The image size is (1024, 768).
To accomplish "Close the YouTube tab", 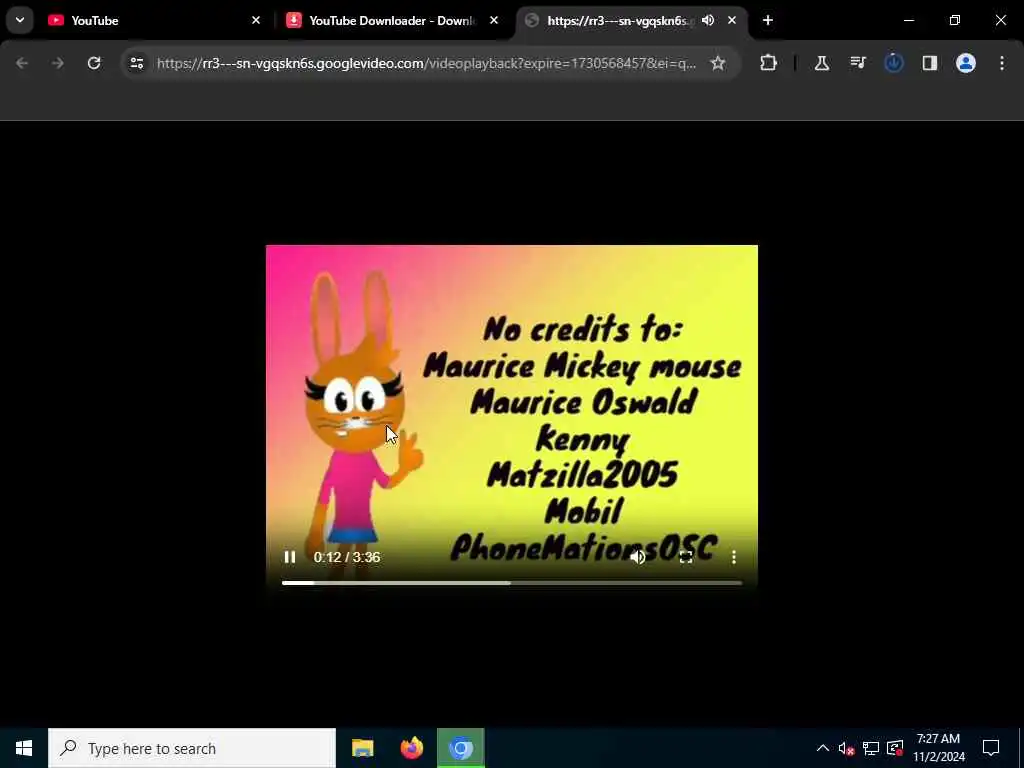I will pyautogui.click(x=256, y=21).
